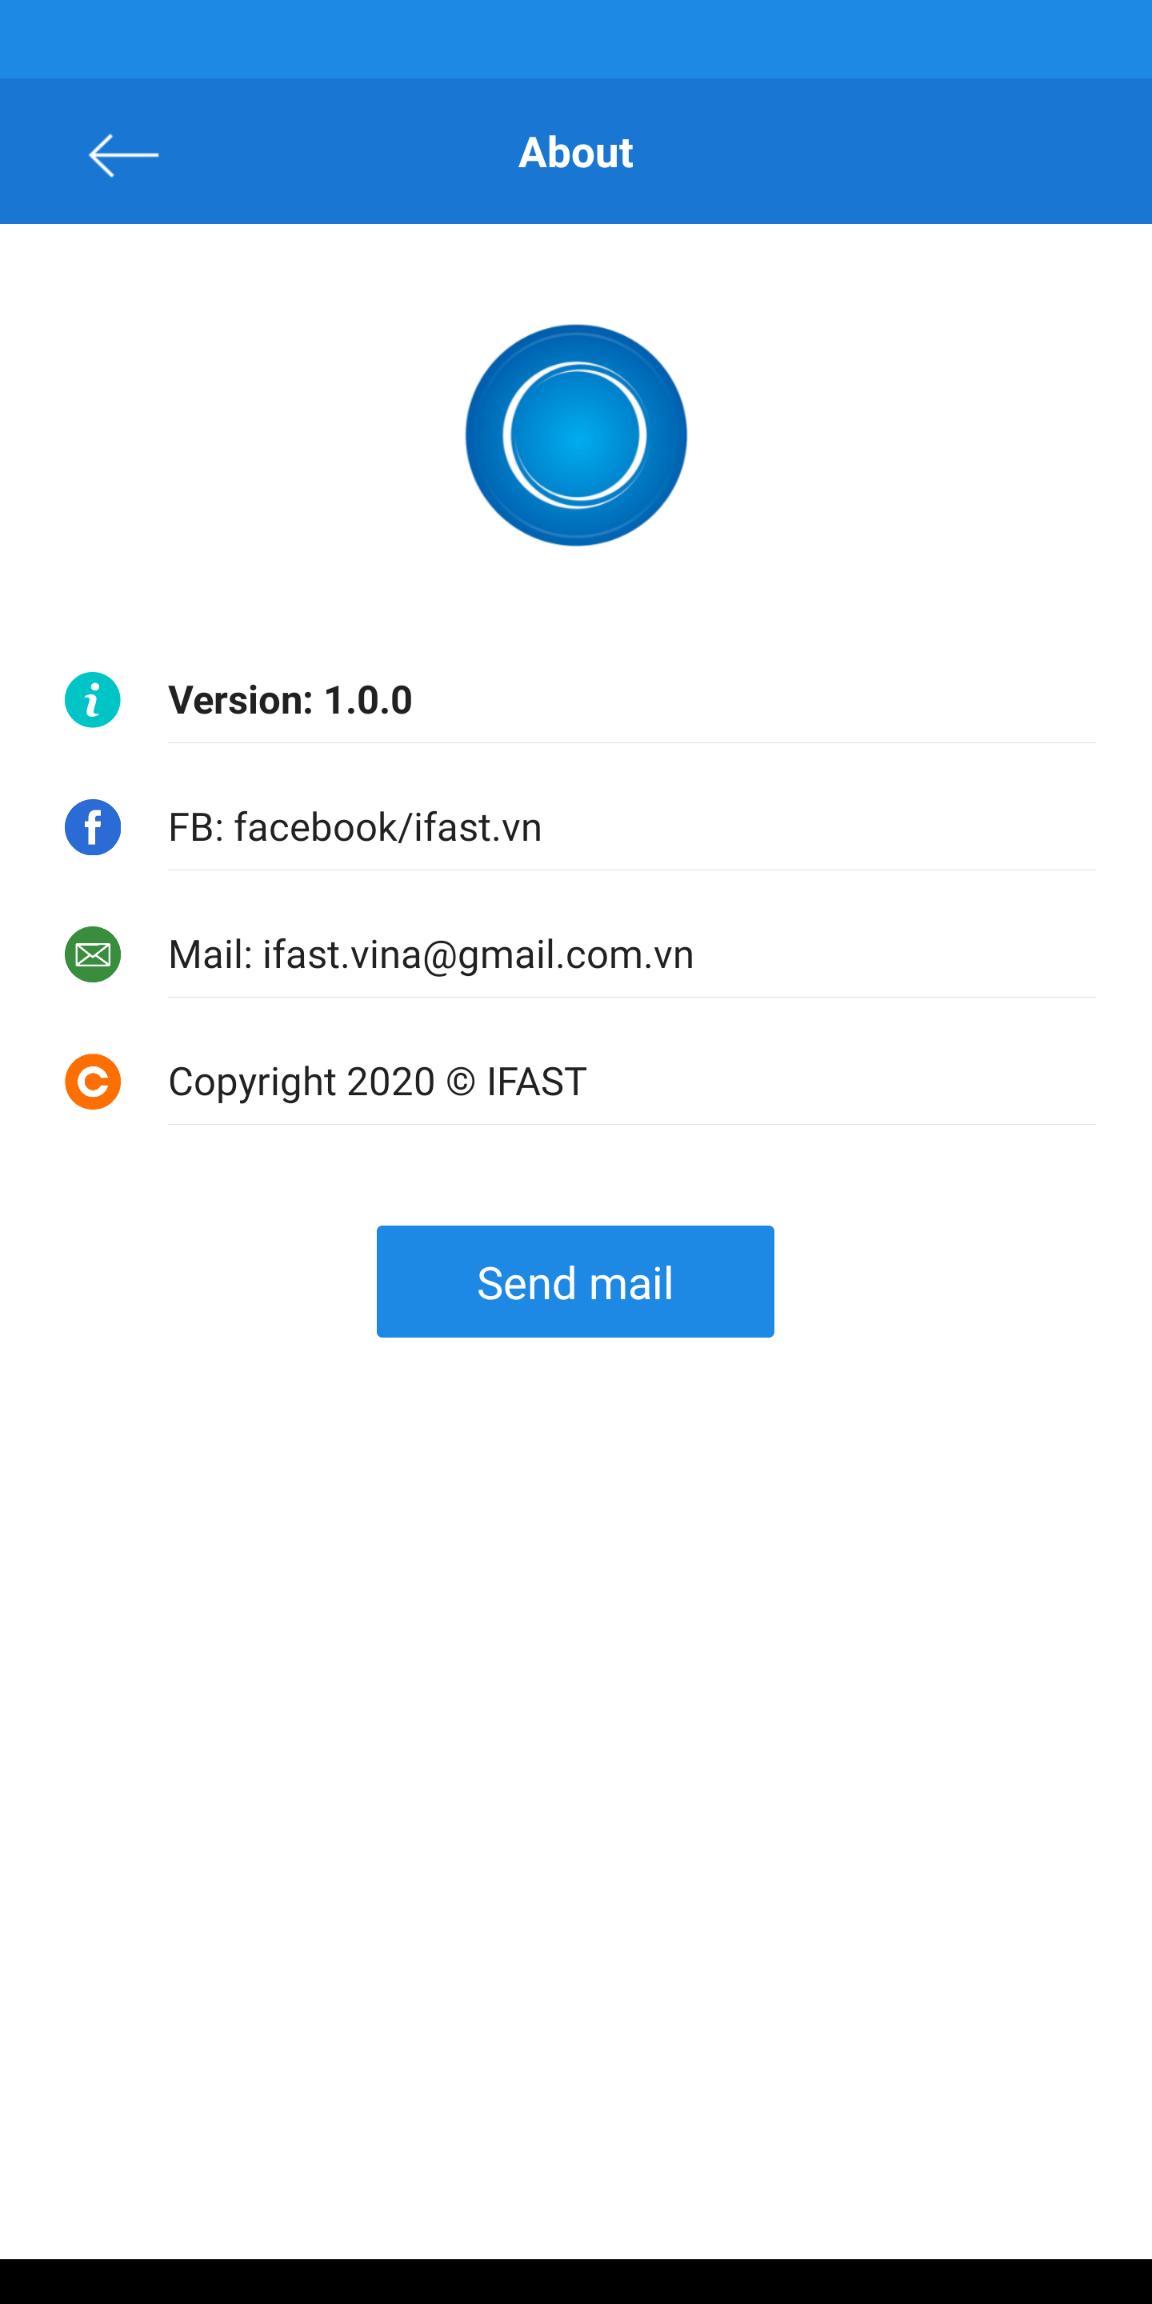Tap the "Mail:" label
Image resolution: width=1152 pixels, height=2304 pixels.
pos(210,955)
